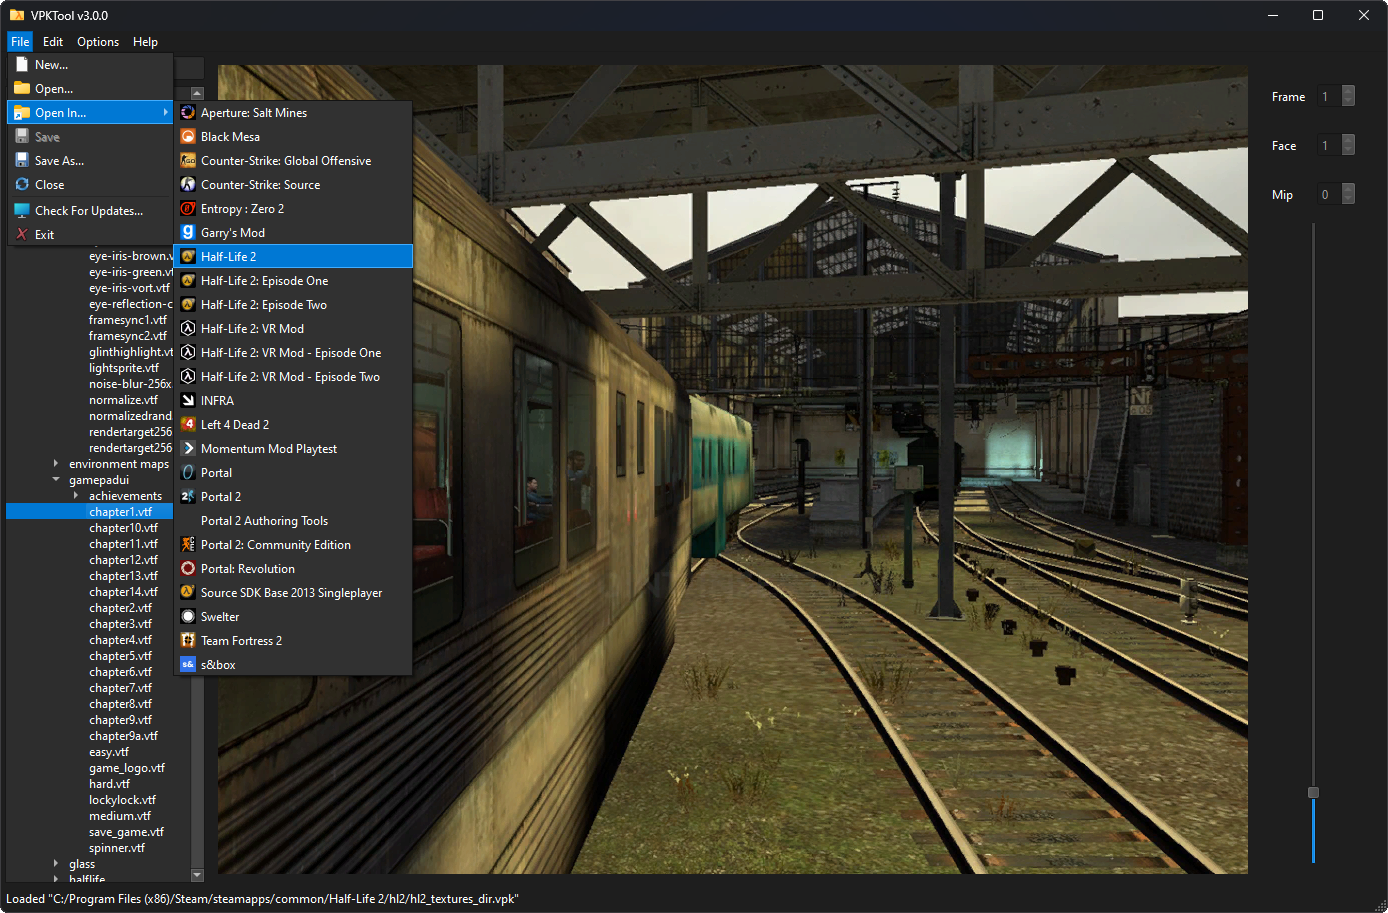The width and height of the screenshot is (1388, 913).
Task: Click the Portal 2 game icon
Action: click(188, 496)
